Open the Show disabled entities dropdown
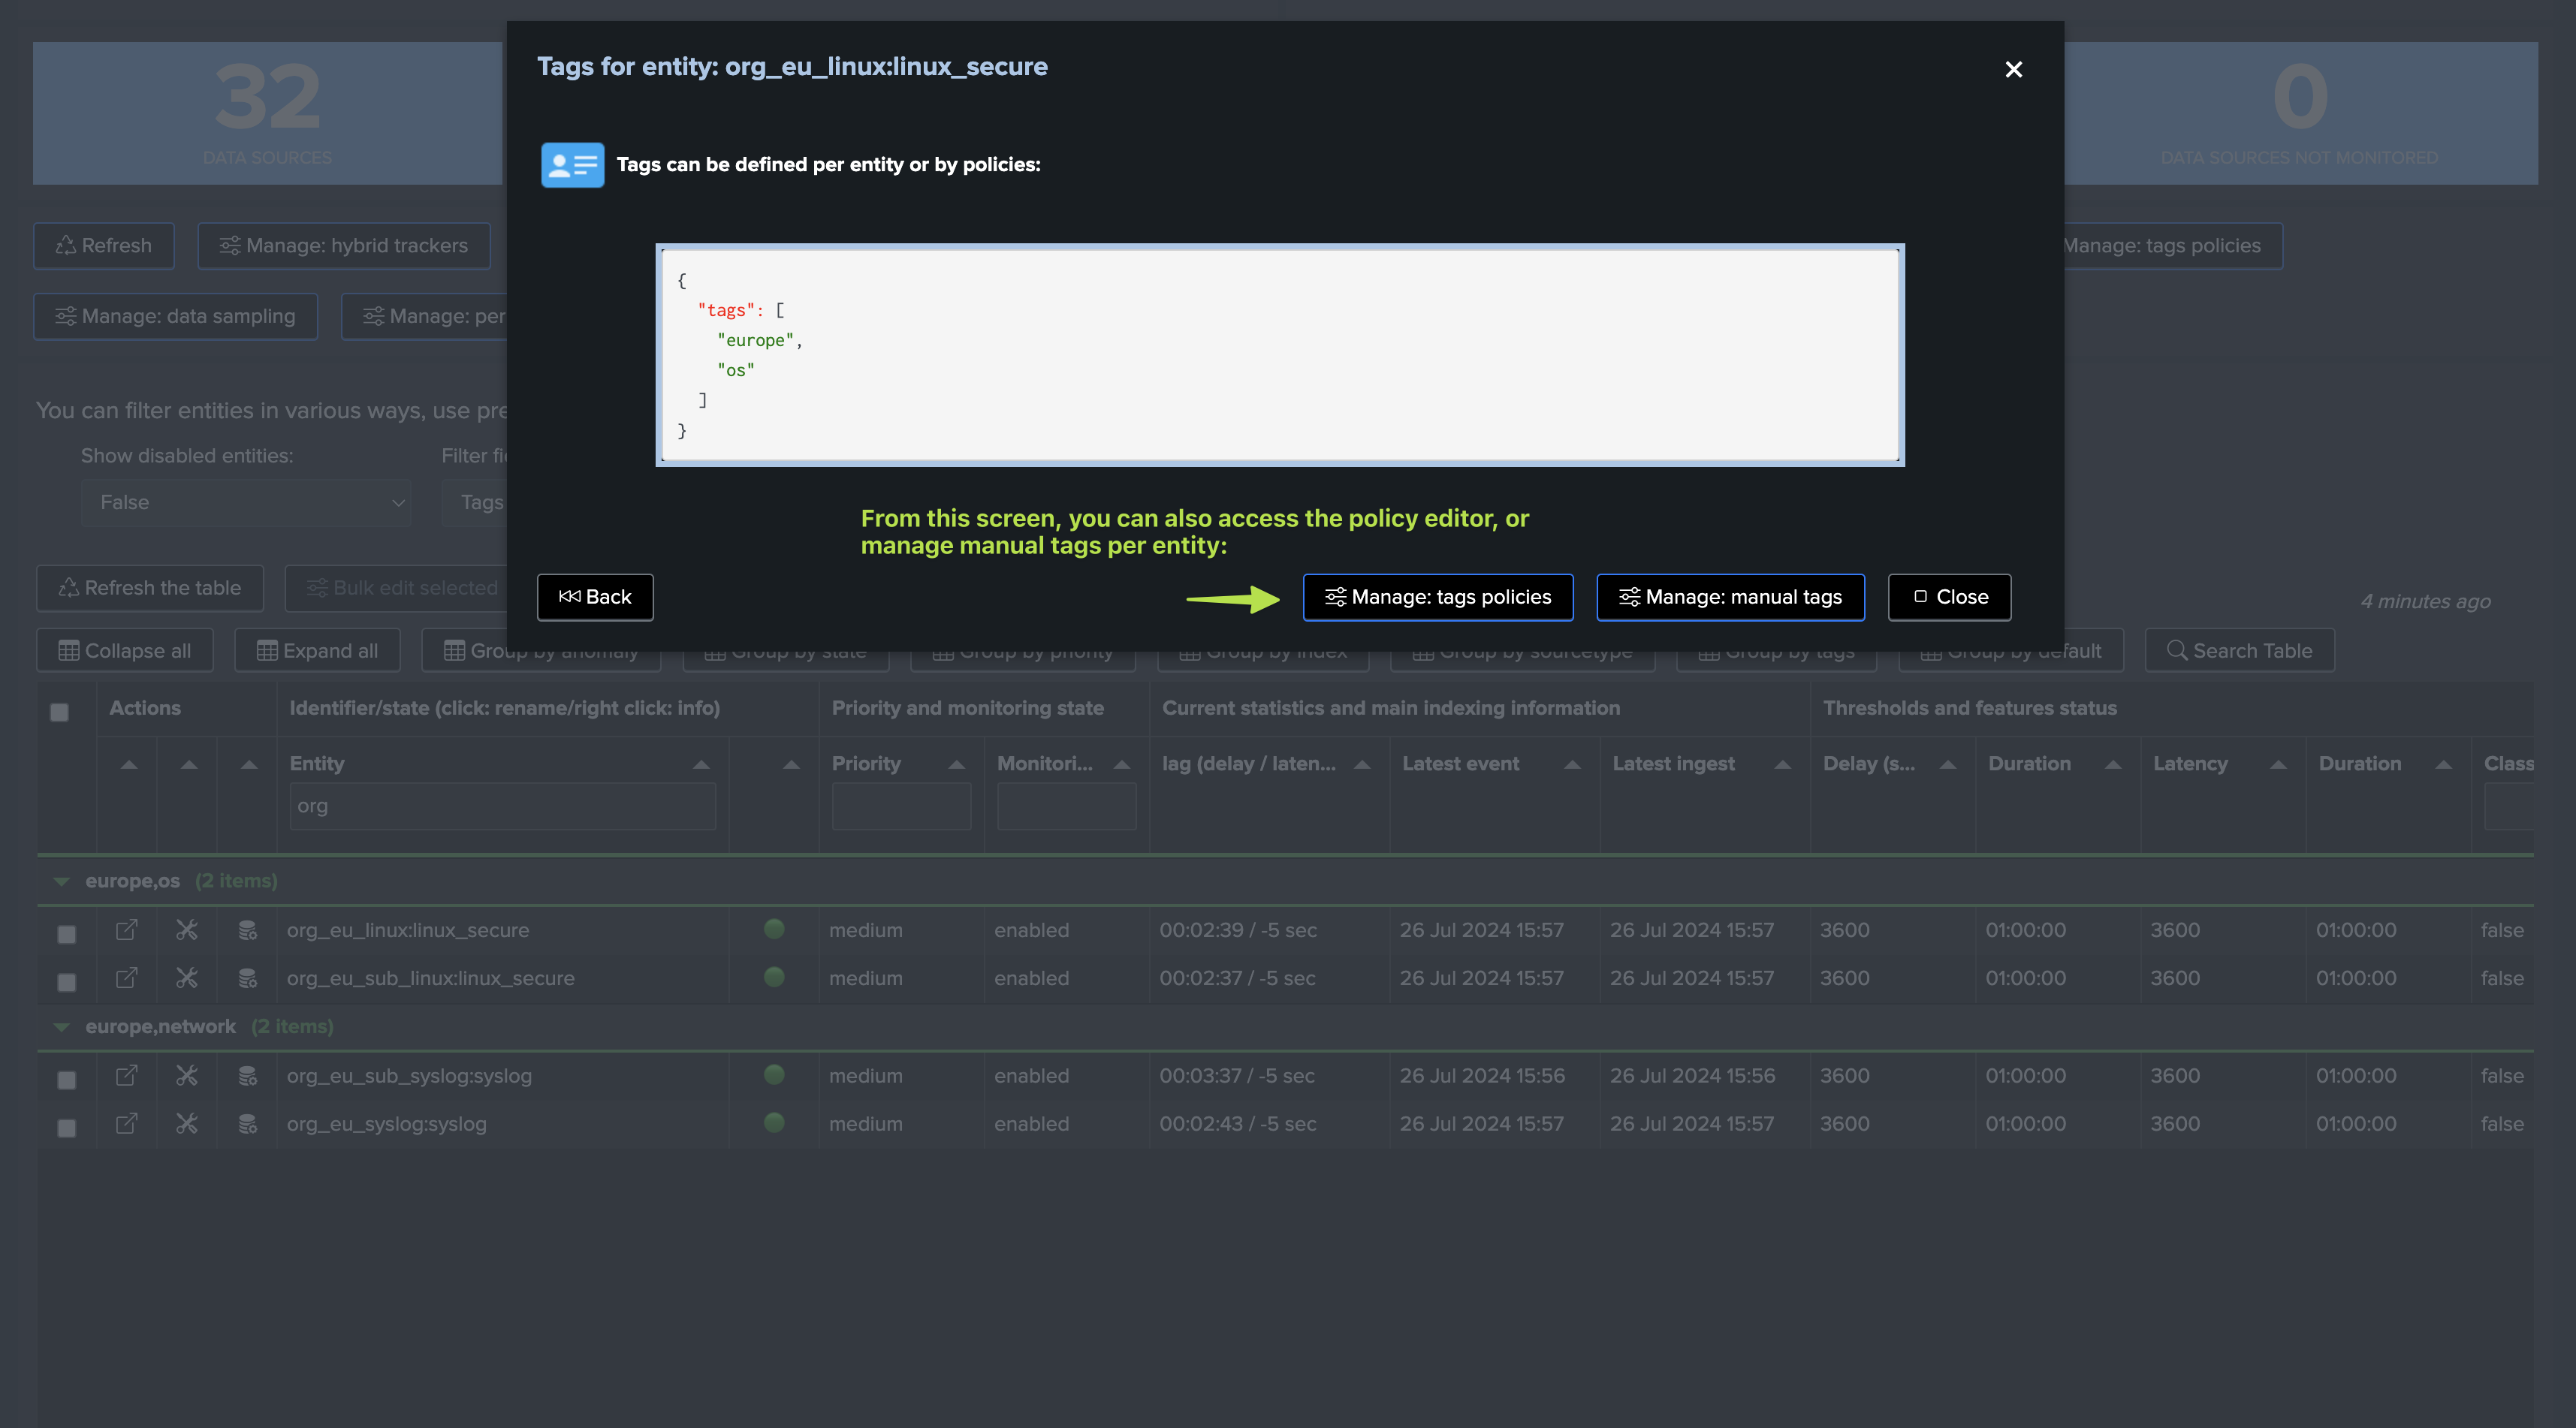Viewport: 2576px width, 1428px height. click(246, 502)
